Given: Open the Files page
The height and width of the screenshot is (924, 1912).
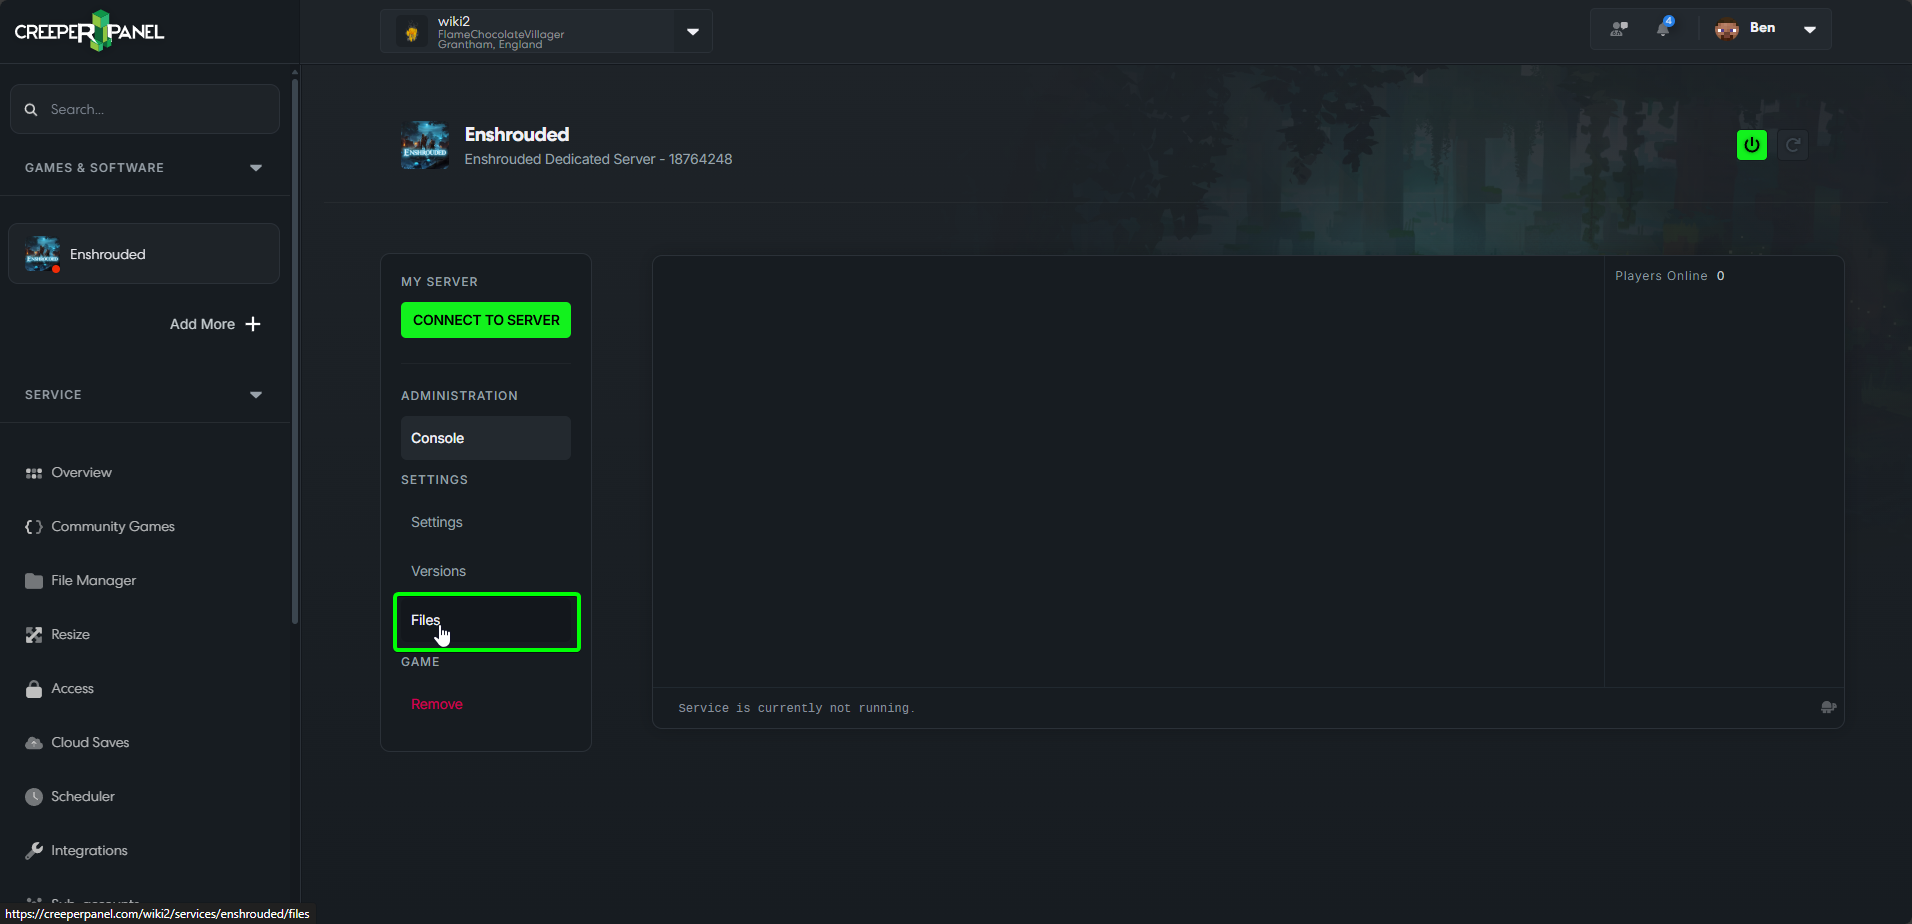Looking at the screenshot, I should (x=487, y=621).
